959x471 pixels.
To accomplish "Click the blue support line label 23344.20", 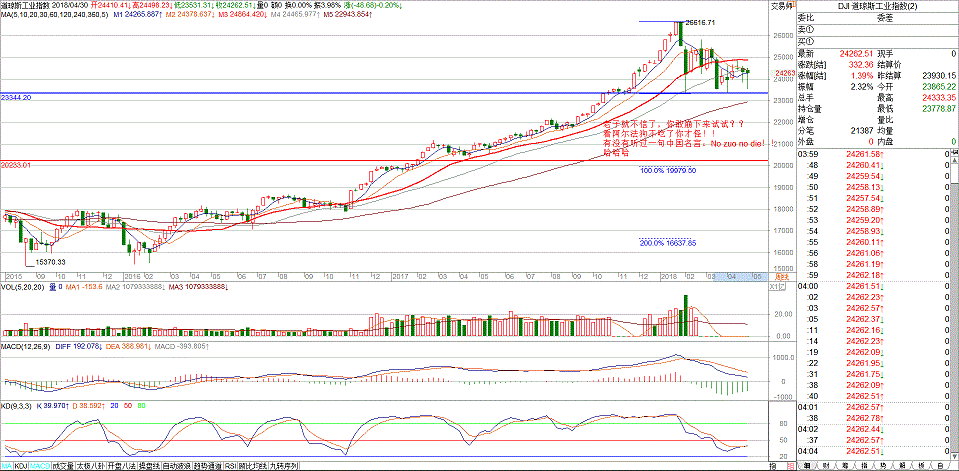I will coord(16,97).
